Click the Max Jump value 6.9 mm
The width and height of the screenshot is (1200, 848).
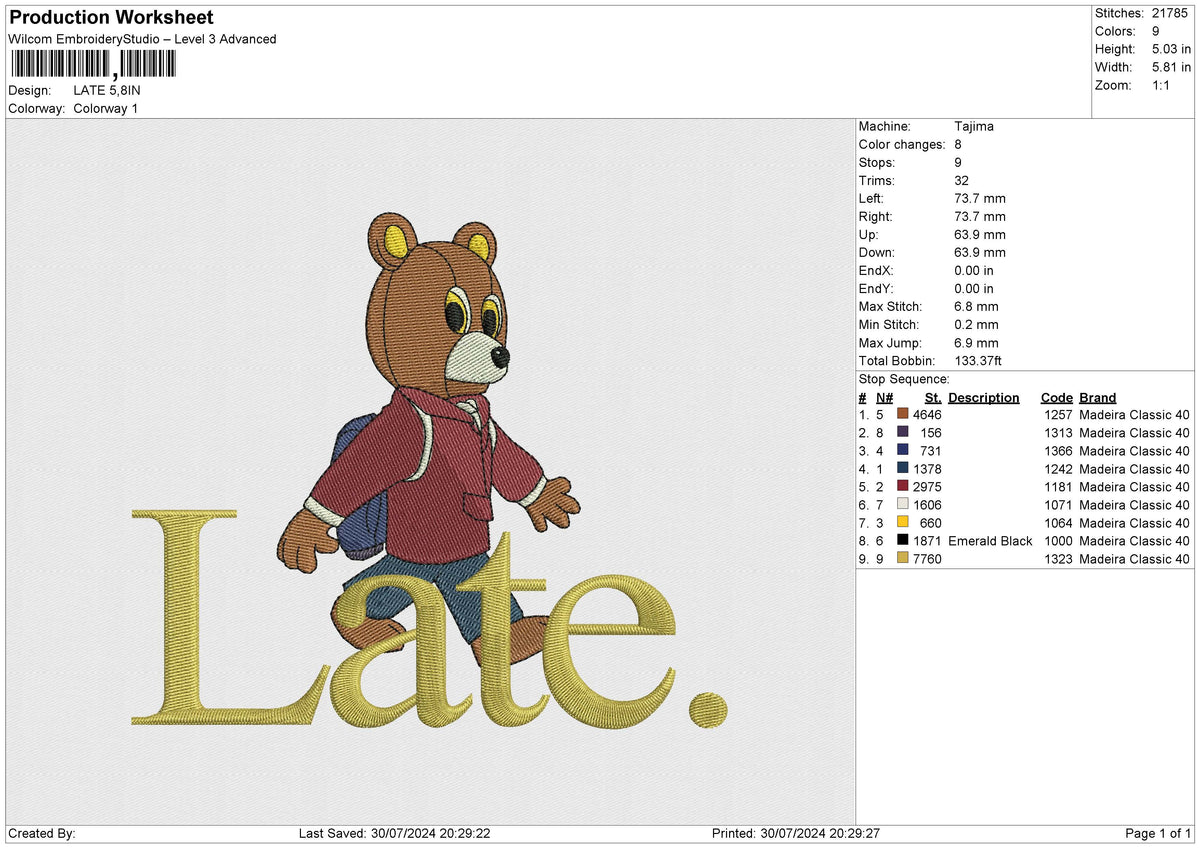(x=976, y=342)
